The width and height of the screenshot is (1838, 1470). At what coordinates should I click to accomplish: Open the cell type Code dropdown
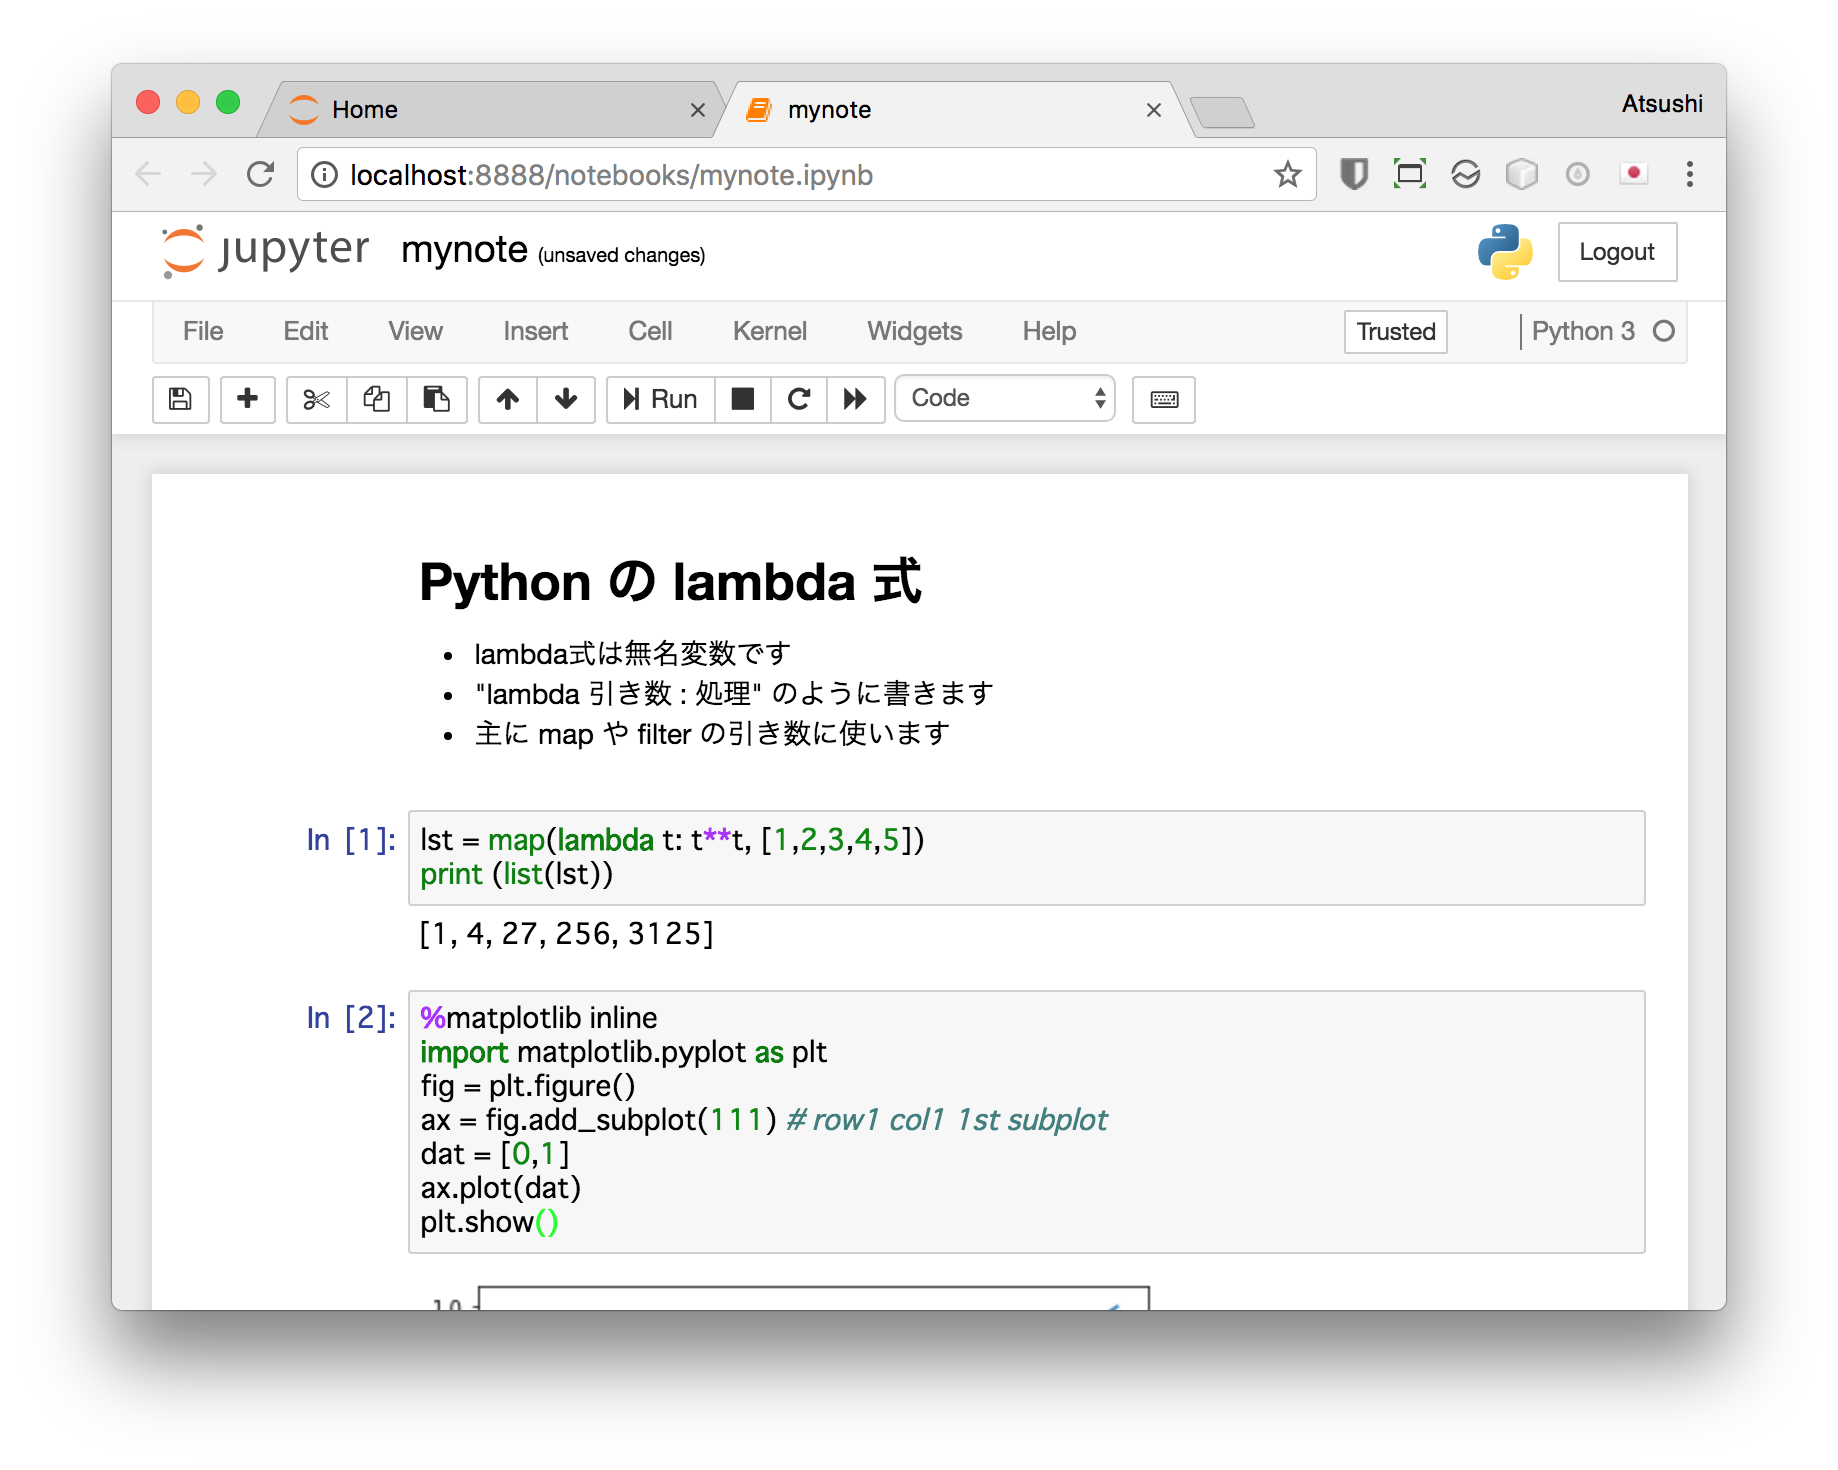click(1004, 398)
